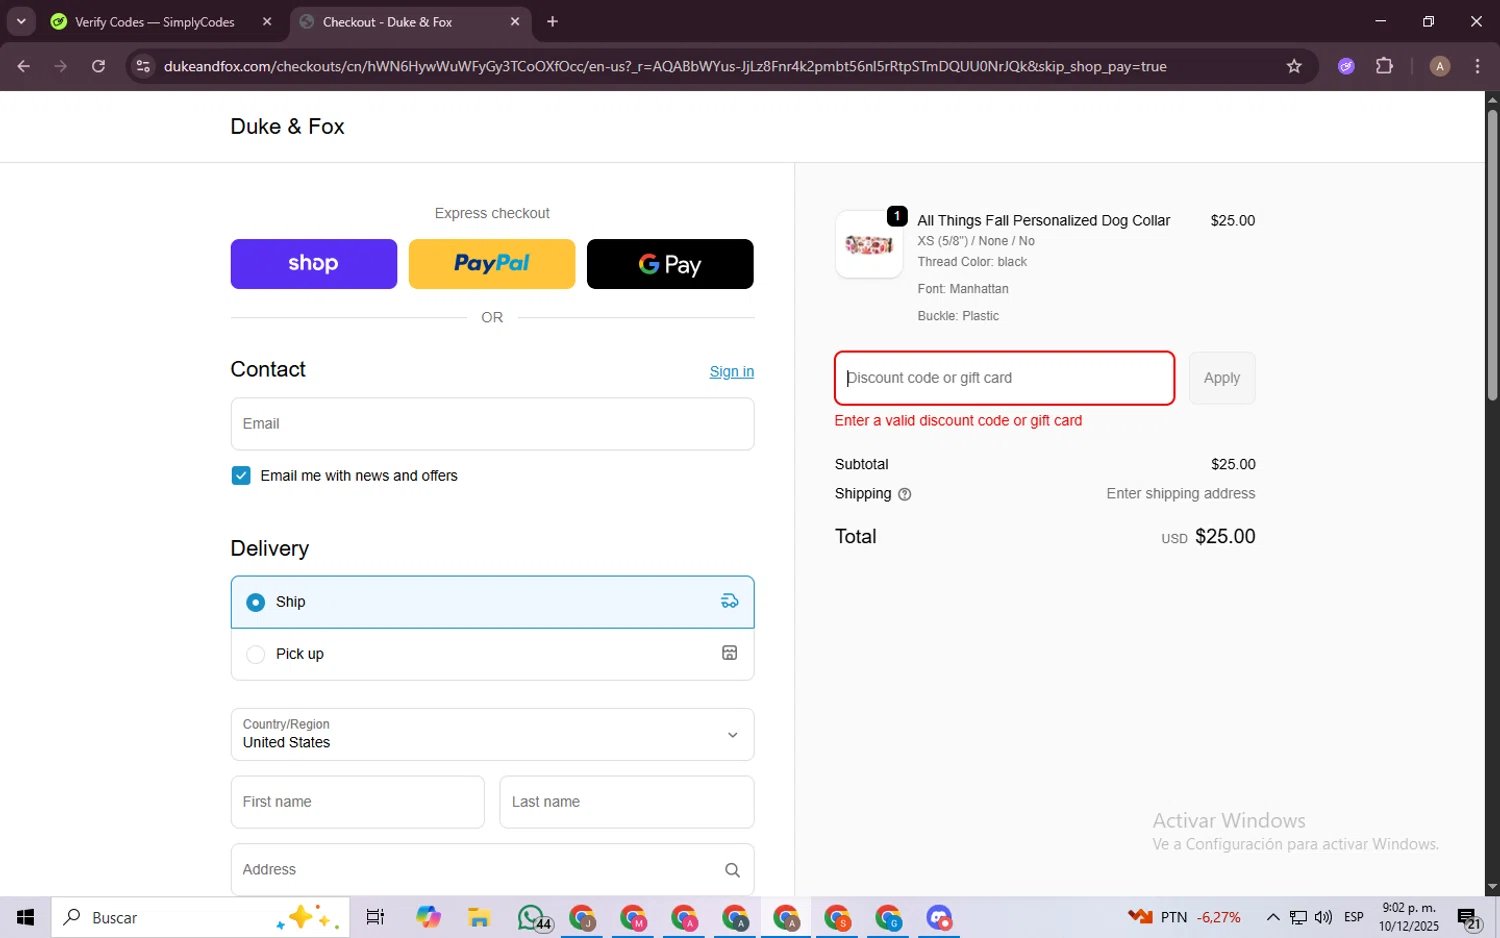Focus the Email input field
This screenshot has height=938, width=1500.
click(x=492, y=424)
